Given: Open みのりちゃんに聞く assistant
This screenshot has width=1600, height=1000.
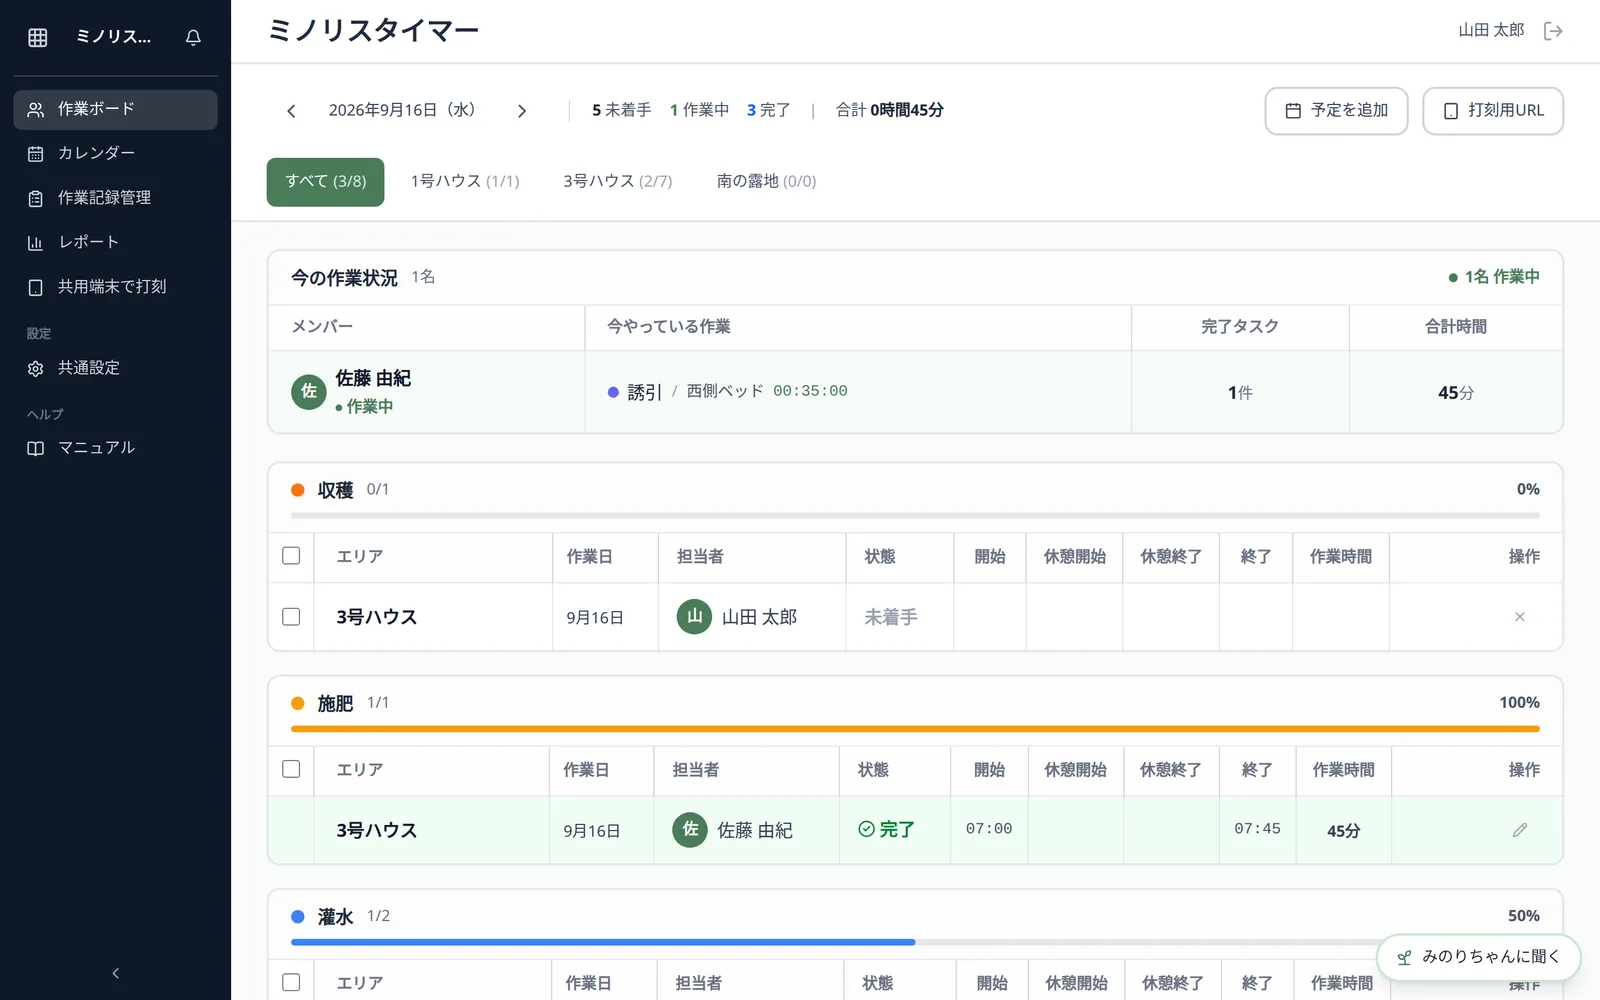Looking at the screenshot, I should coord(1479,957).
